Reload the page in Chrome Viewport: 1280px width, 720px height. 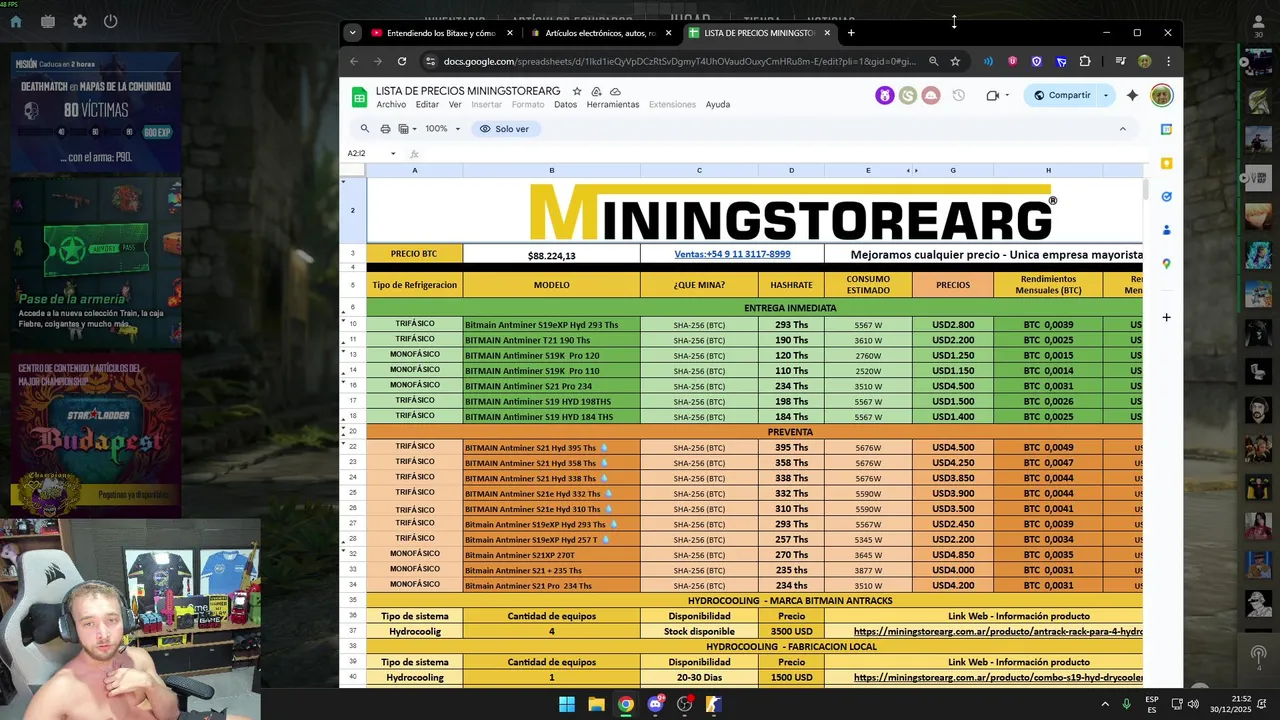pos(401,61)
